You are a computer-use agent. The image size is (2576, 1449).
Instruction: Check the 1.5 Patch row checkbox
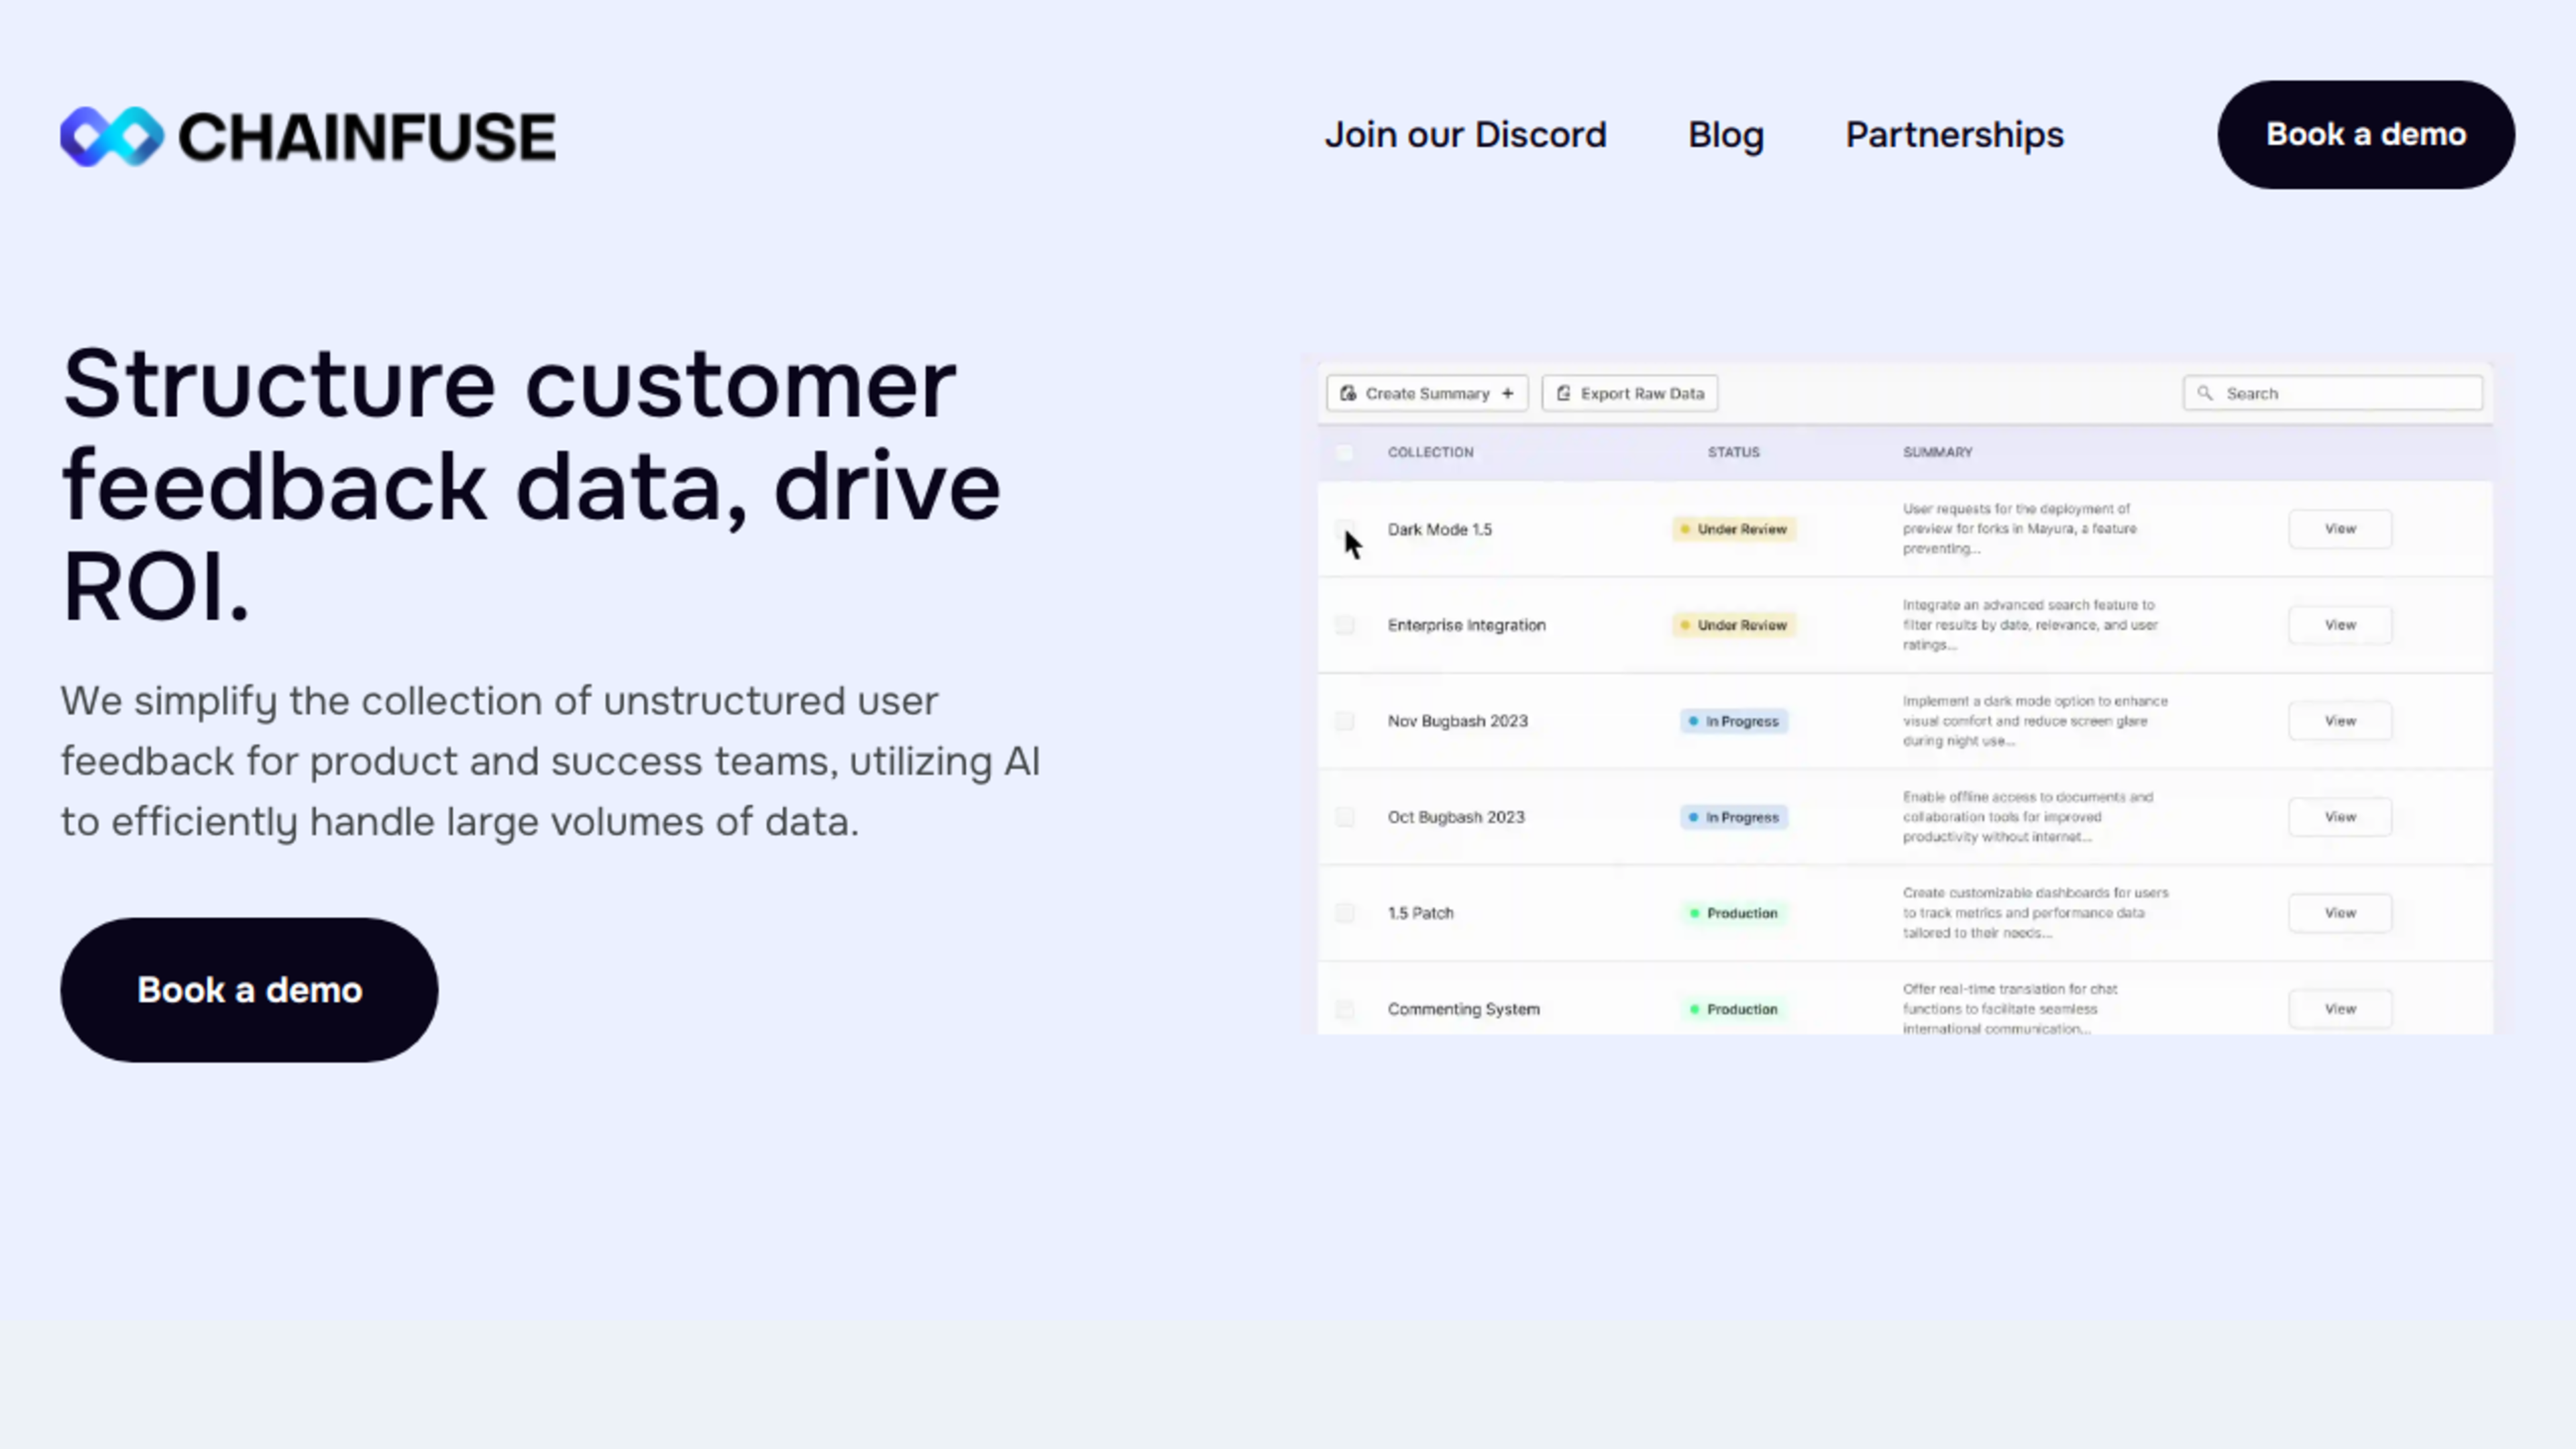coord(1345,913)
